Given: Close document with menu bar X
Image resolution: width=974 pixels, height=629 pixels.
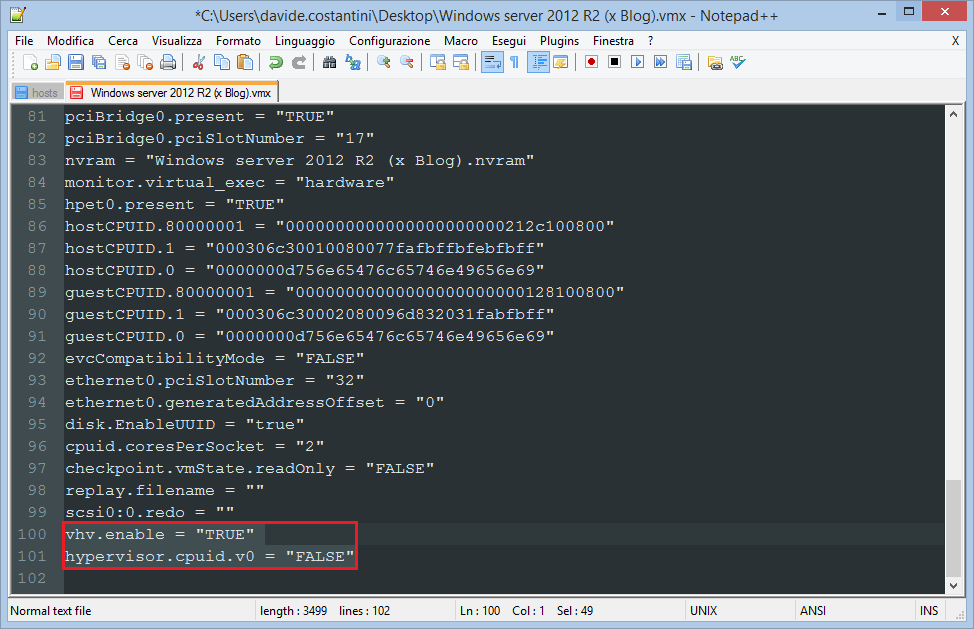Looking at the screenshot, I should [x=955, y=41].
